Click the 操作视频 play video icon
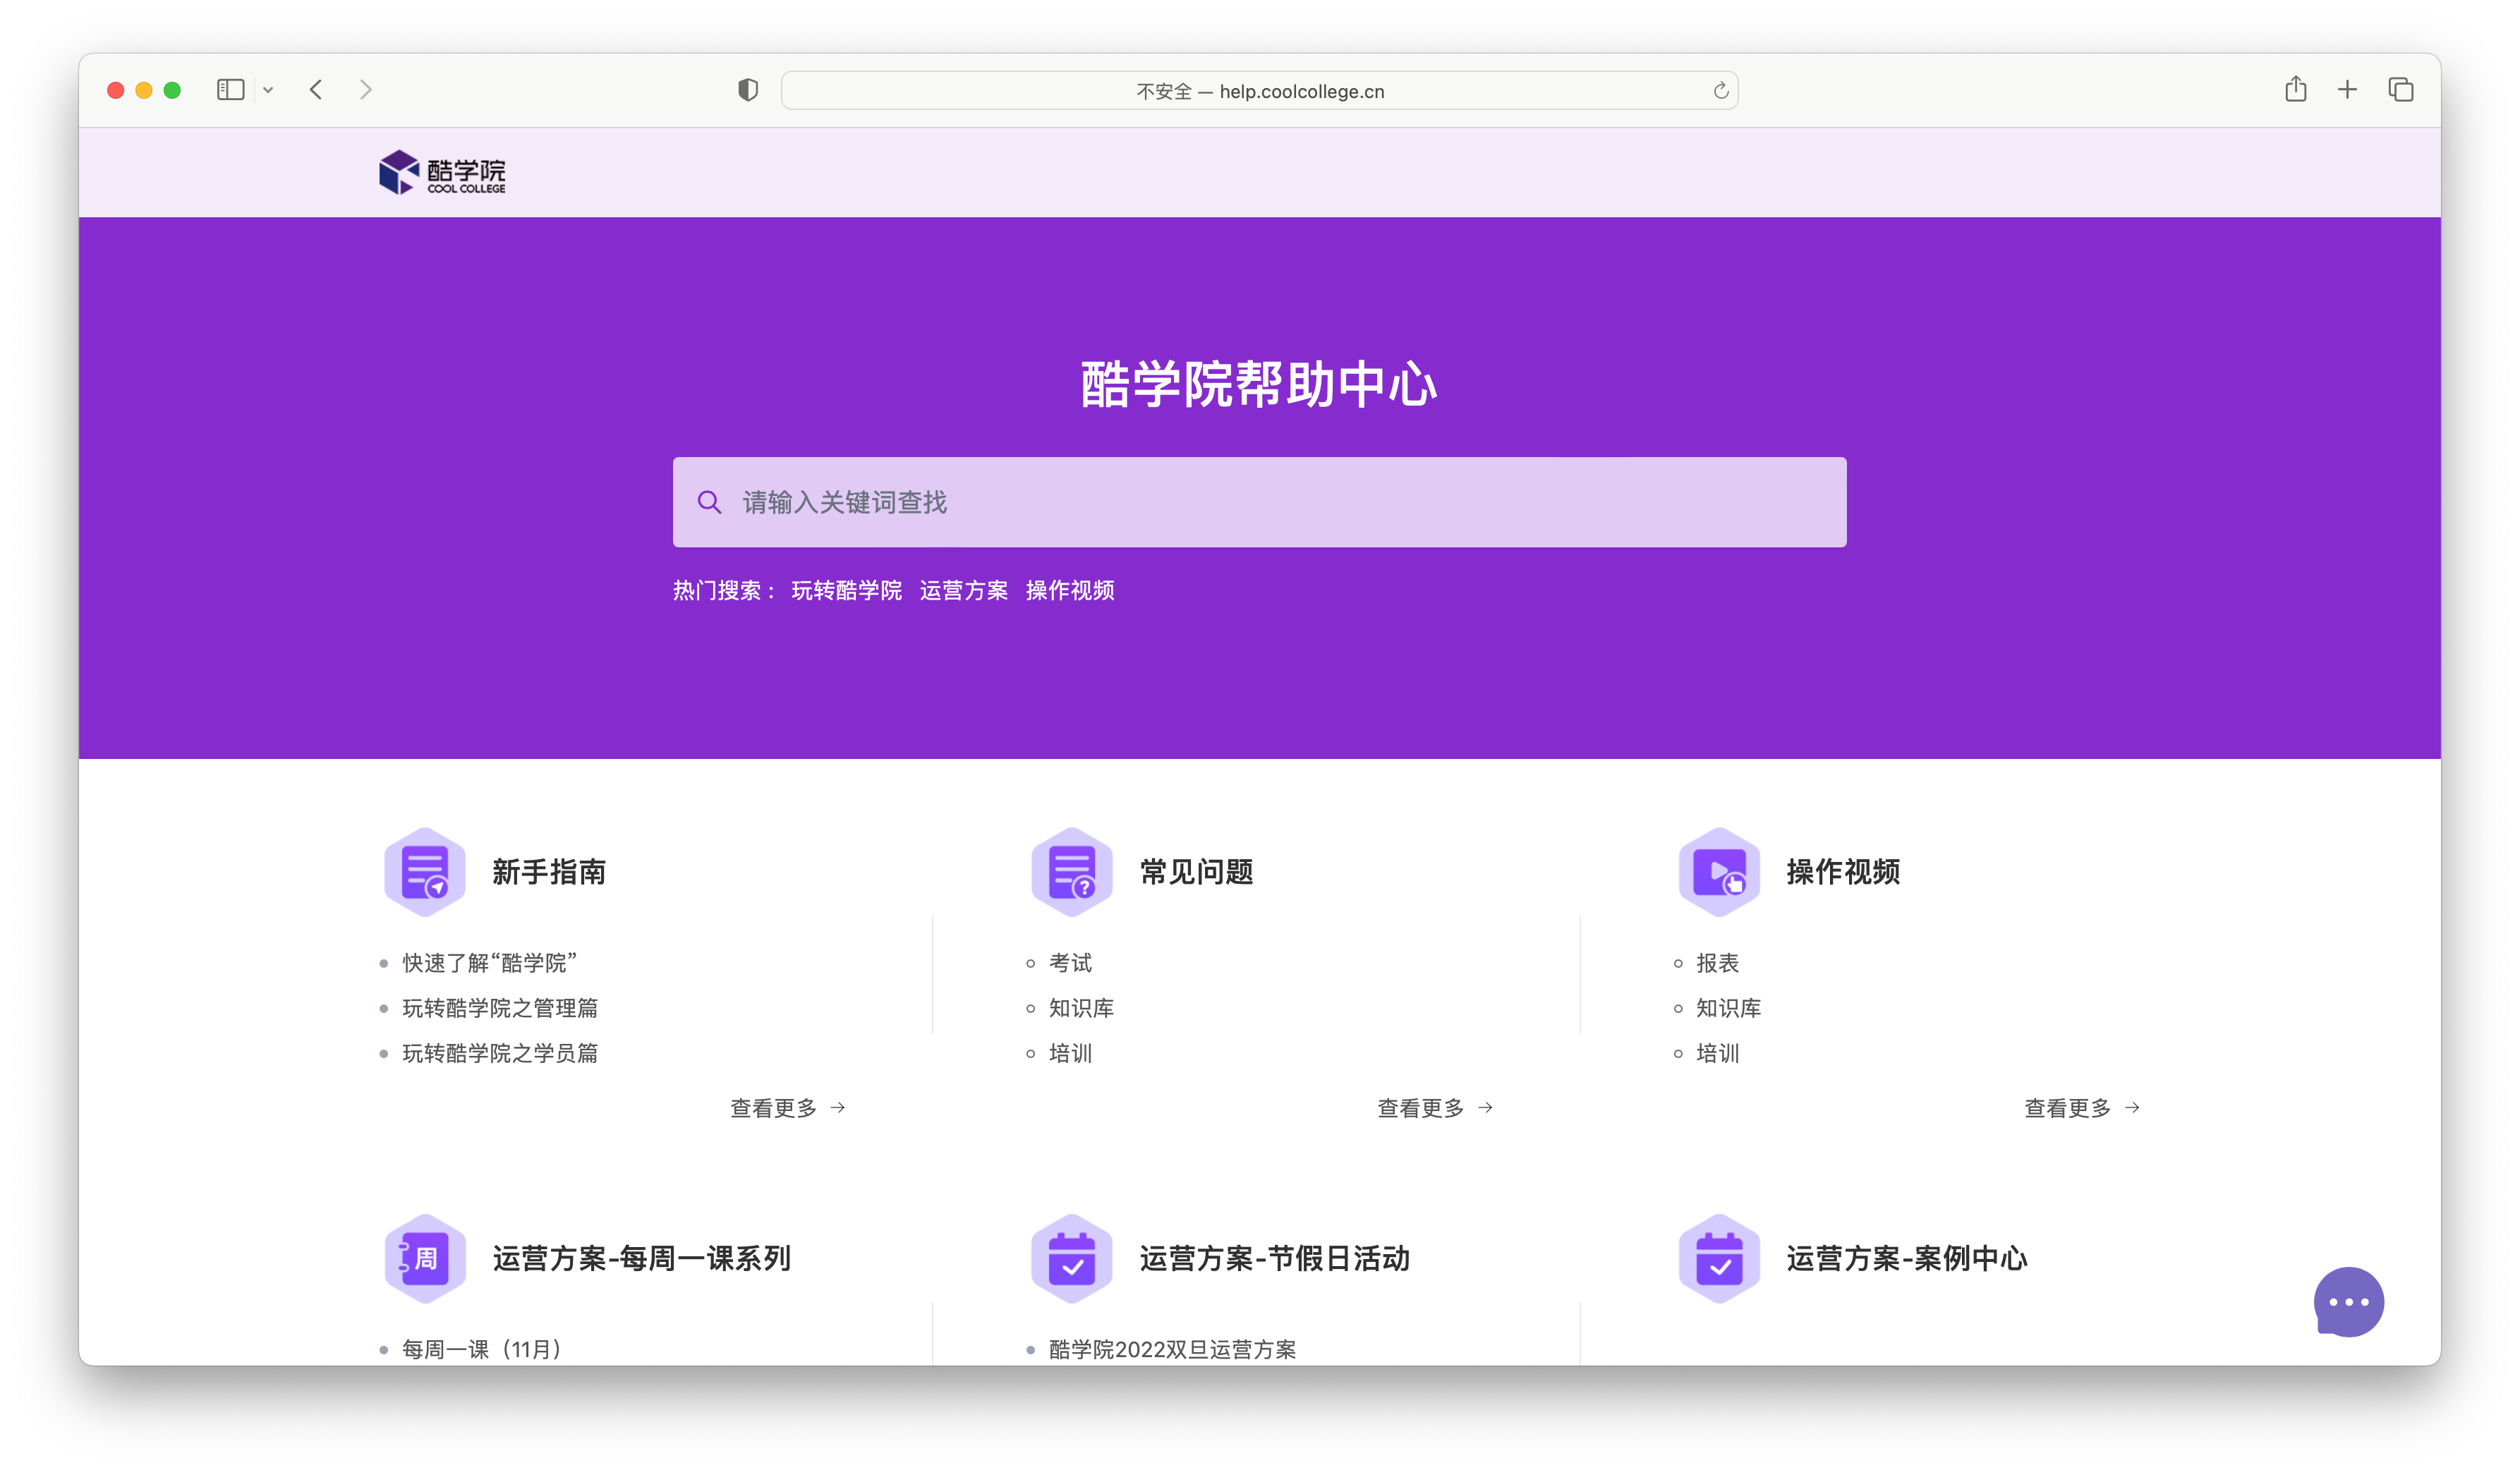This screenshot has width=2520, height=1470. tap(1719, 872)
